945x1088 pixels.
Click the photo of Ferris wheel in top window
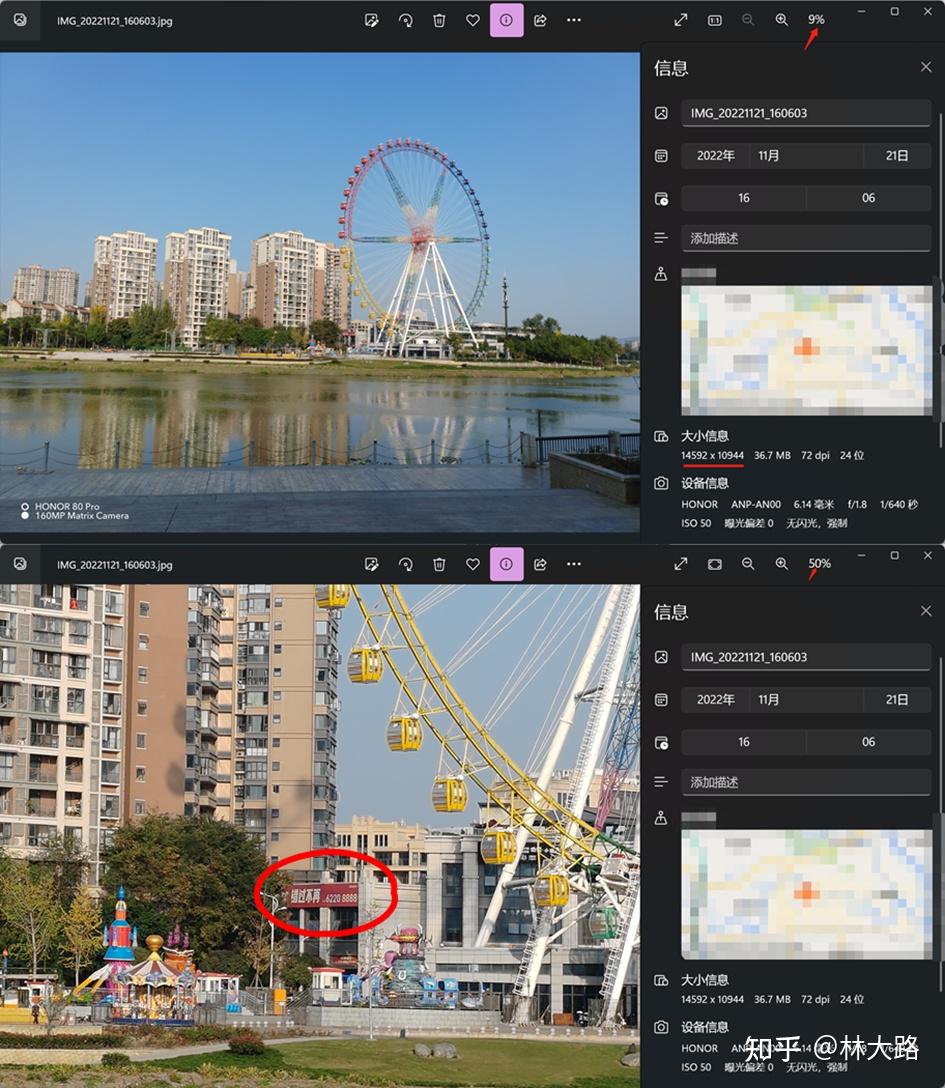point(319,292)
